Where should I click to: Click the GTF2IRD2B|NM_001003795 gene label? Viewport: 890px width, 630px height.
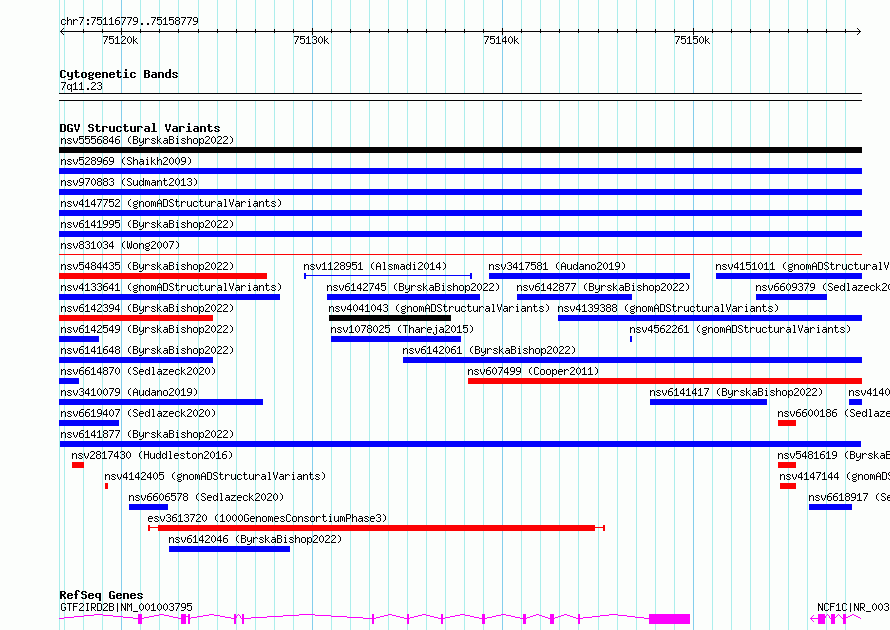coord(126,607)
